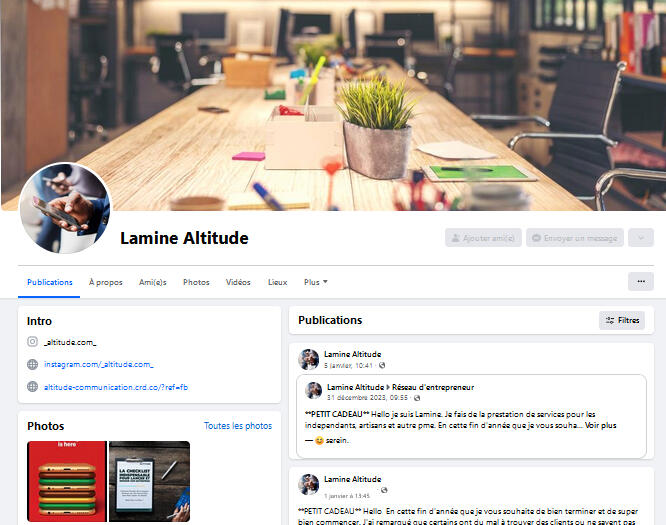Open the Filtres options for publications
This screenshot has height=525, width=666.
(622, 320)
